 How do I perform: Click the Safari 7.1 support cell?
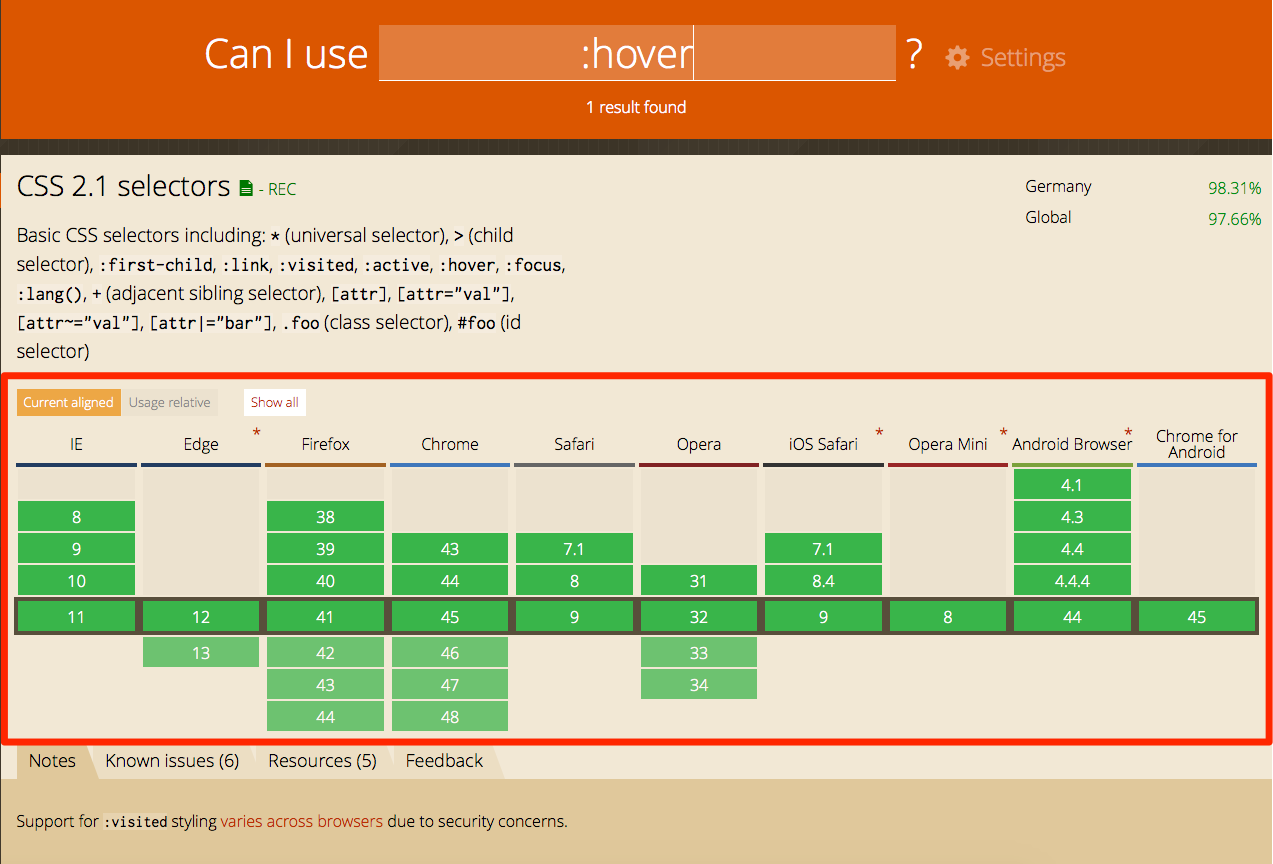pos(575,549)
